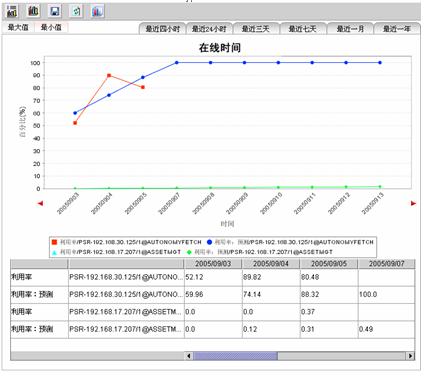Click the first row 利用率 label cell

pyautogui.click(x=39, y=277)
